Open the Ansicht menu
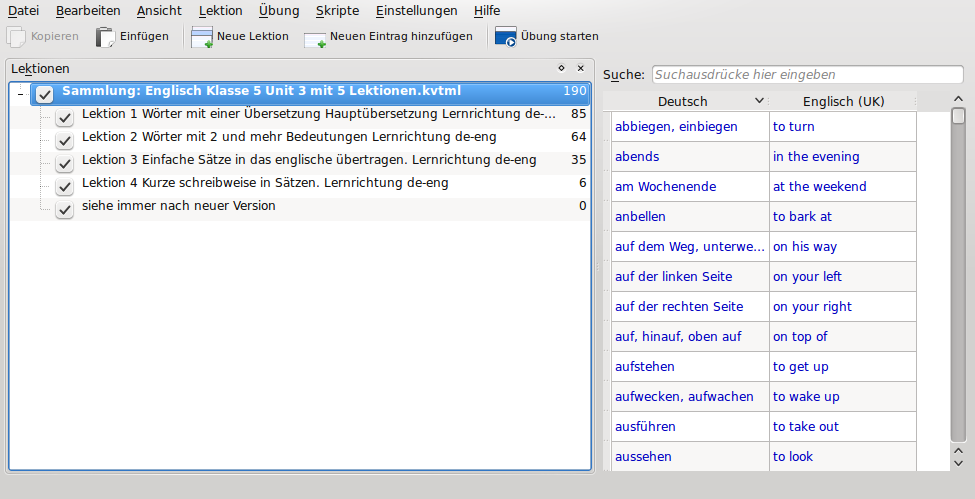The width and height of the screenshot is (975, 499). [x=159, y=11]
